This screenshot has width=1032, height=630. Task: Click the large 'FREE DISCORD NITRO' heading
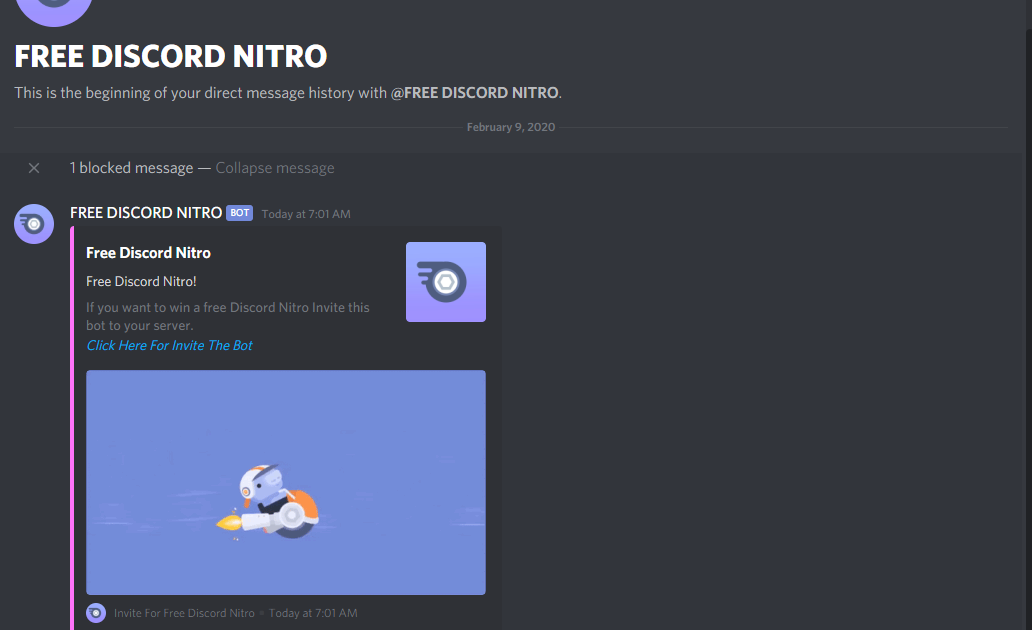[170, 57]
